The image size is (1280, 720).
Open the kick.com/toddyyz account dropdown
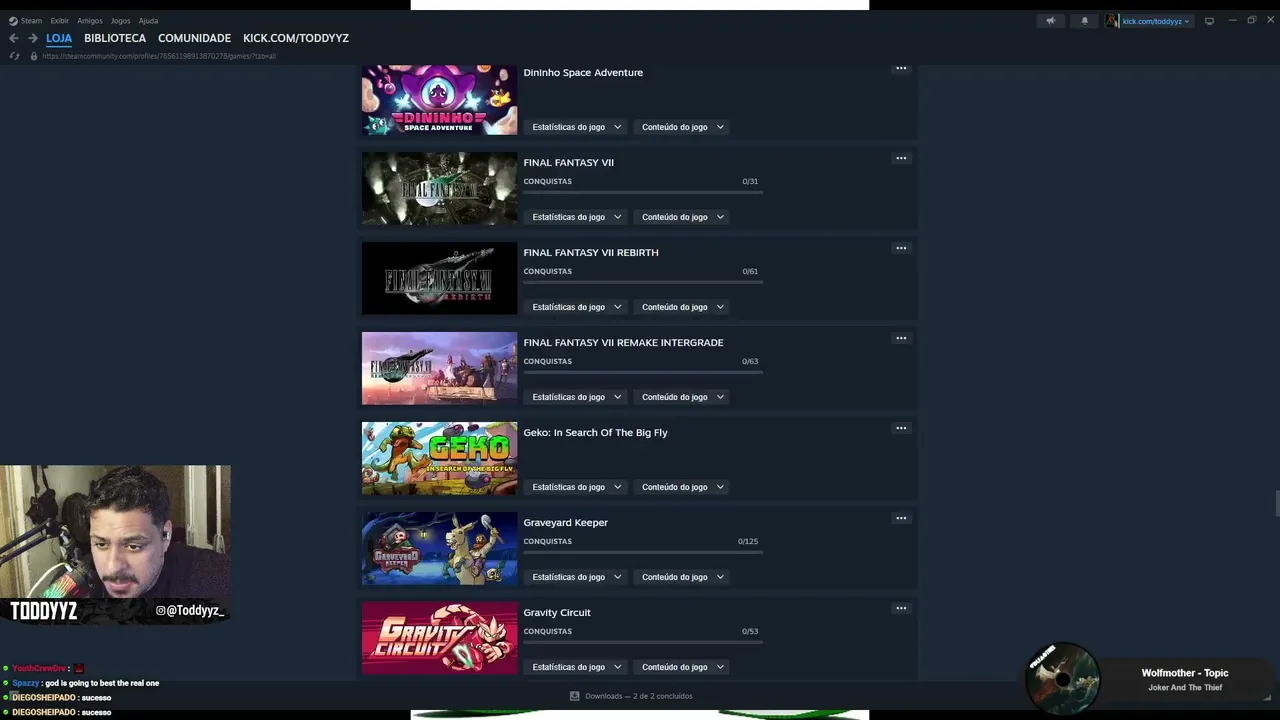pyautogui.click(x=1149, y=20)
